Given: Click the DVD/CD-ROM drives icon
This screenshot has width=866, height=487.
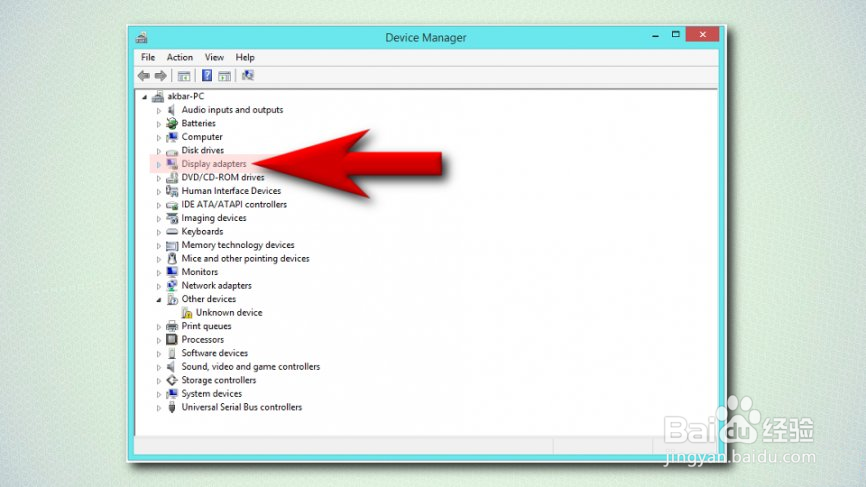Looking at the screenshot, I should pyautogui.click(x=172, y=177).
